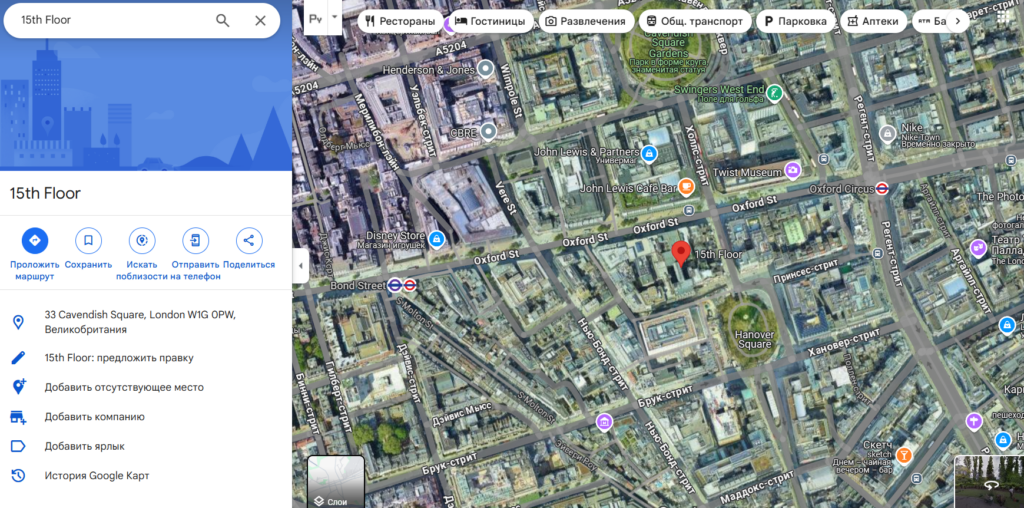Save the place with Сохранить icon

[x=88, y=240]
